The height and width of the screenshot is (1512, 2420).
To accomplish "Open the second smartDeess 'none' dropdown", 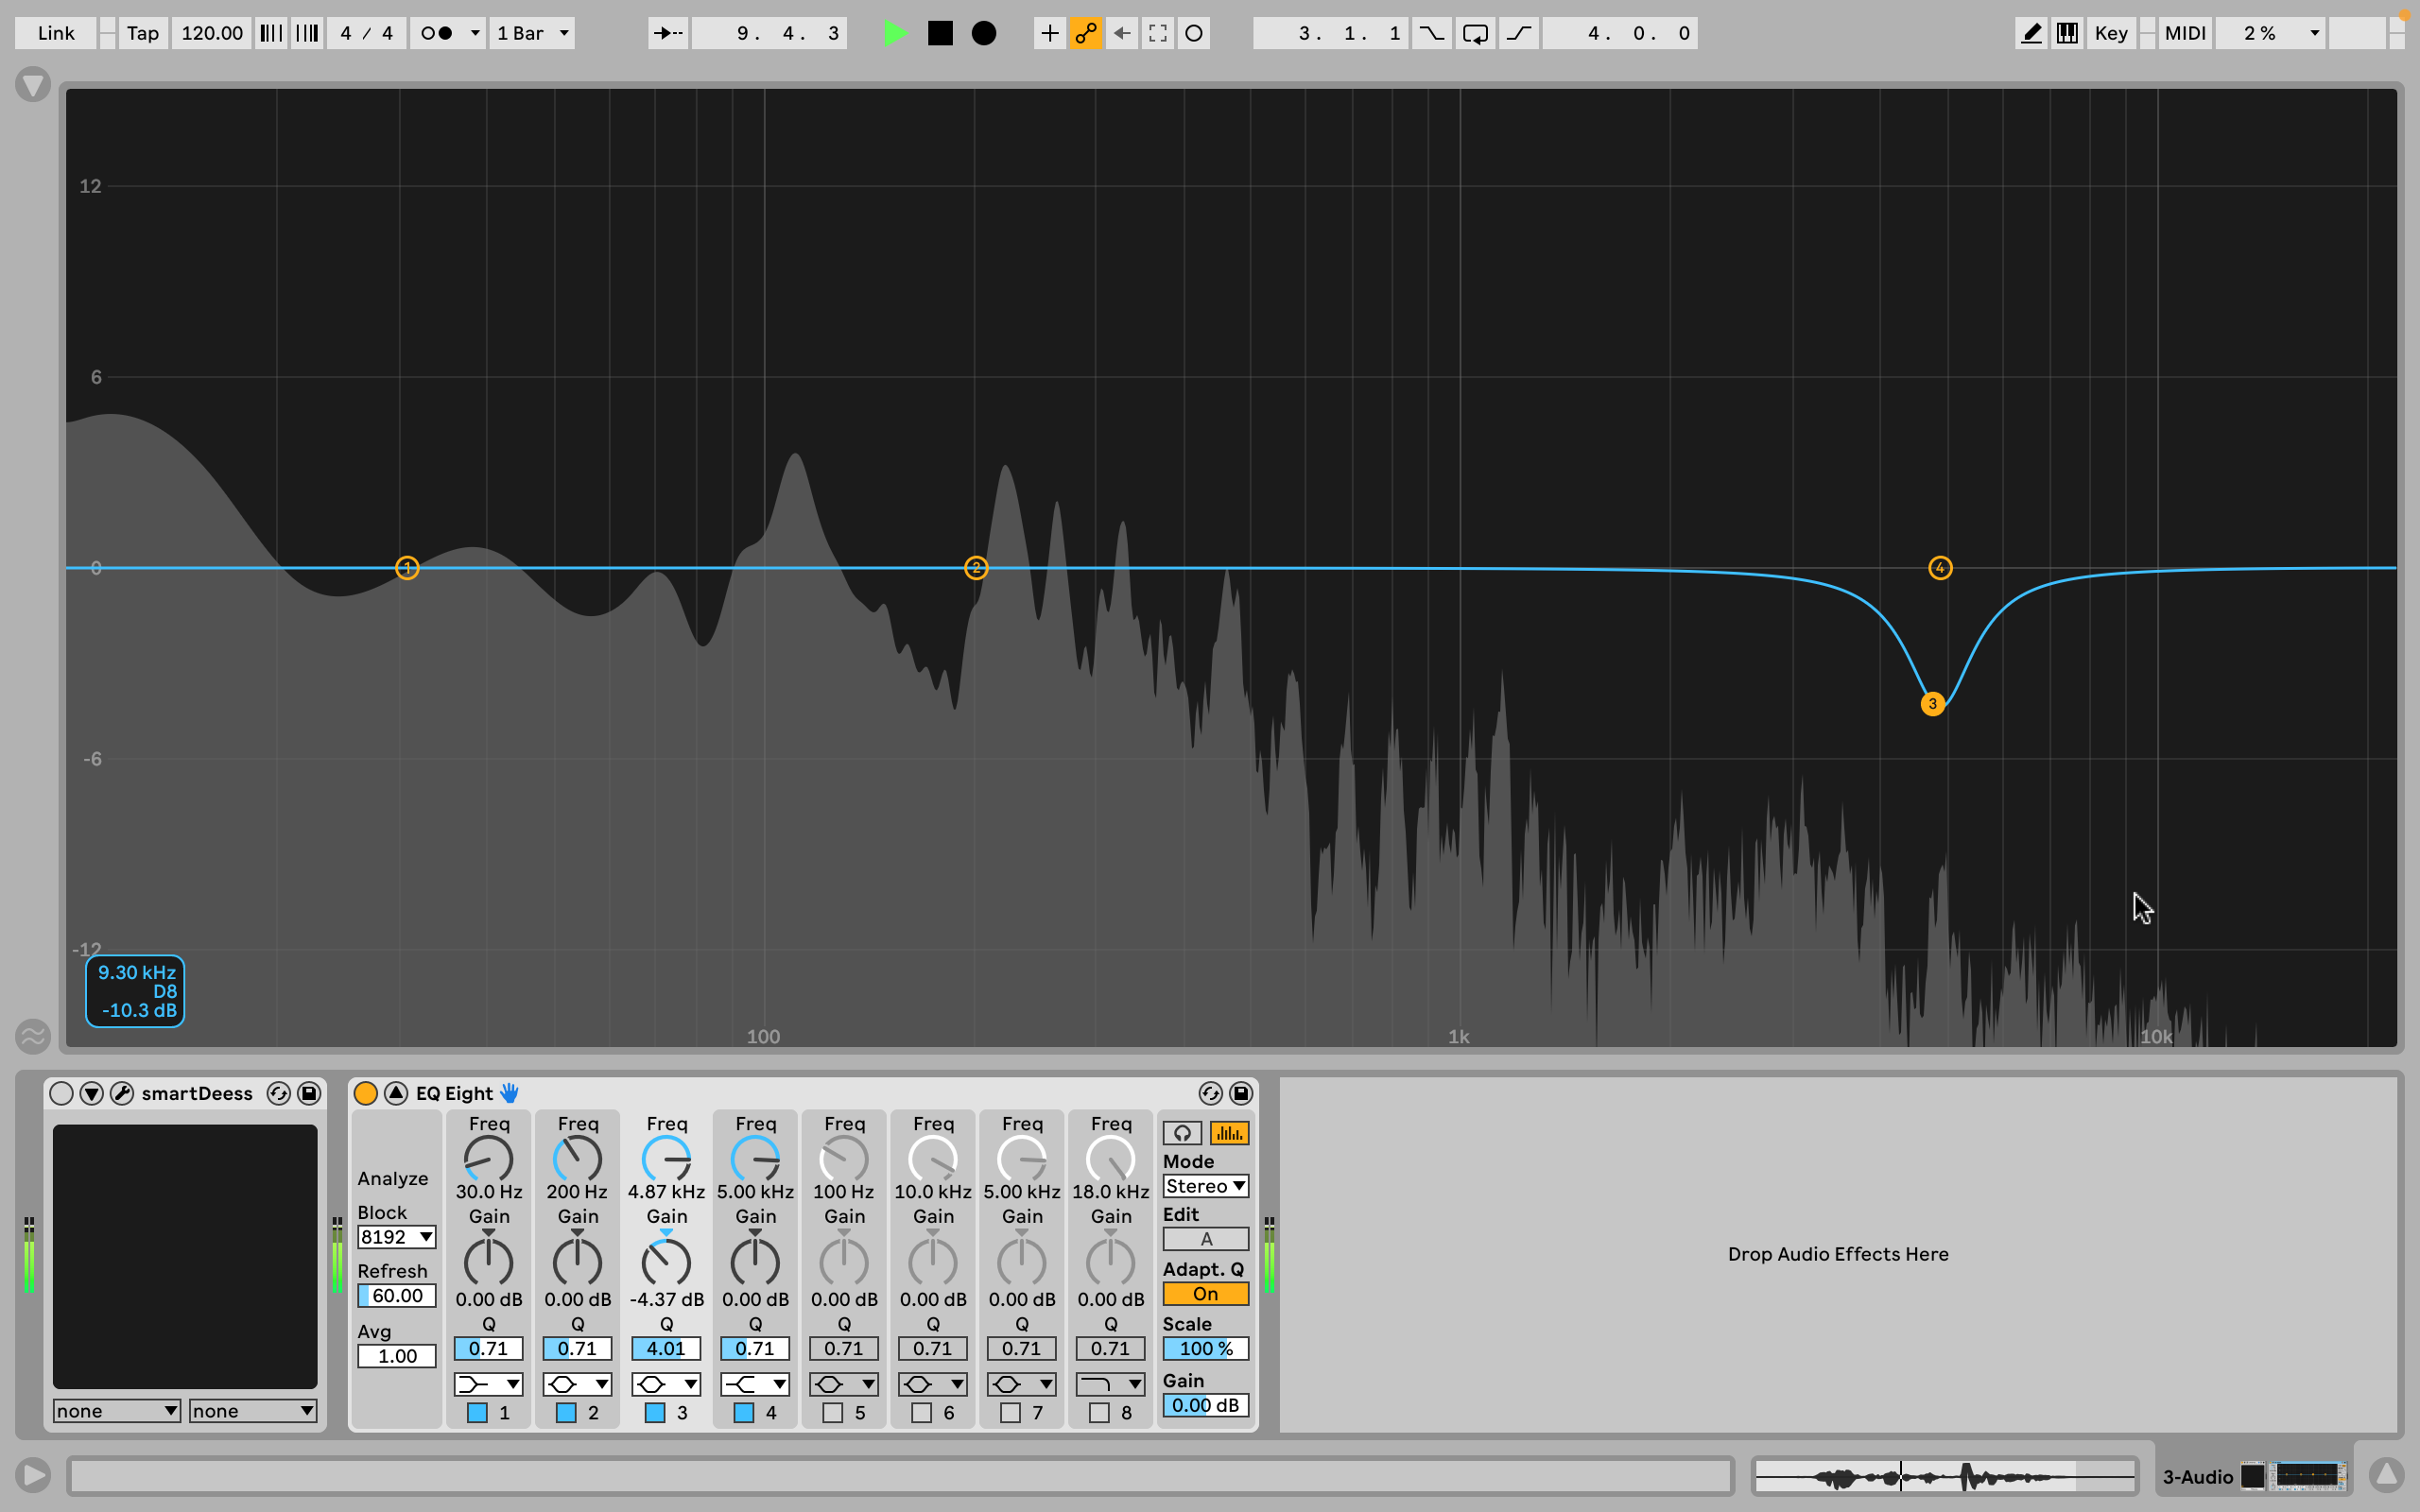I will point(252,1411).
